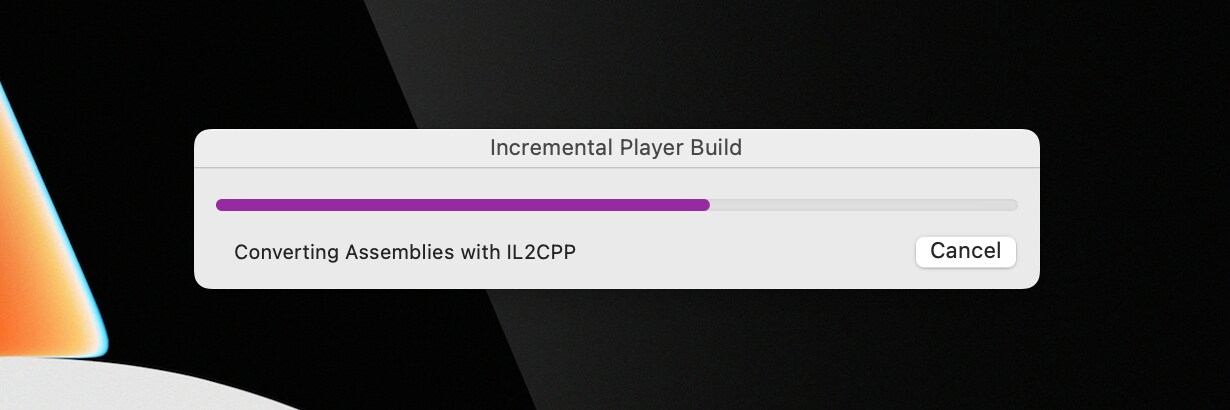The height and width of the screenshot is (410, 1230).
Task: Click the left start of the build progress bar
Action: coord(221,205)
